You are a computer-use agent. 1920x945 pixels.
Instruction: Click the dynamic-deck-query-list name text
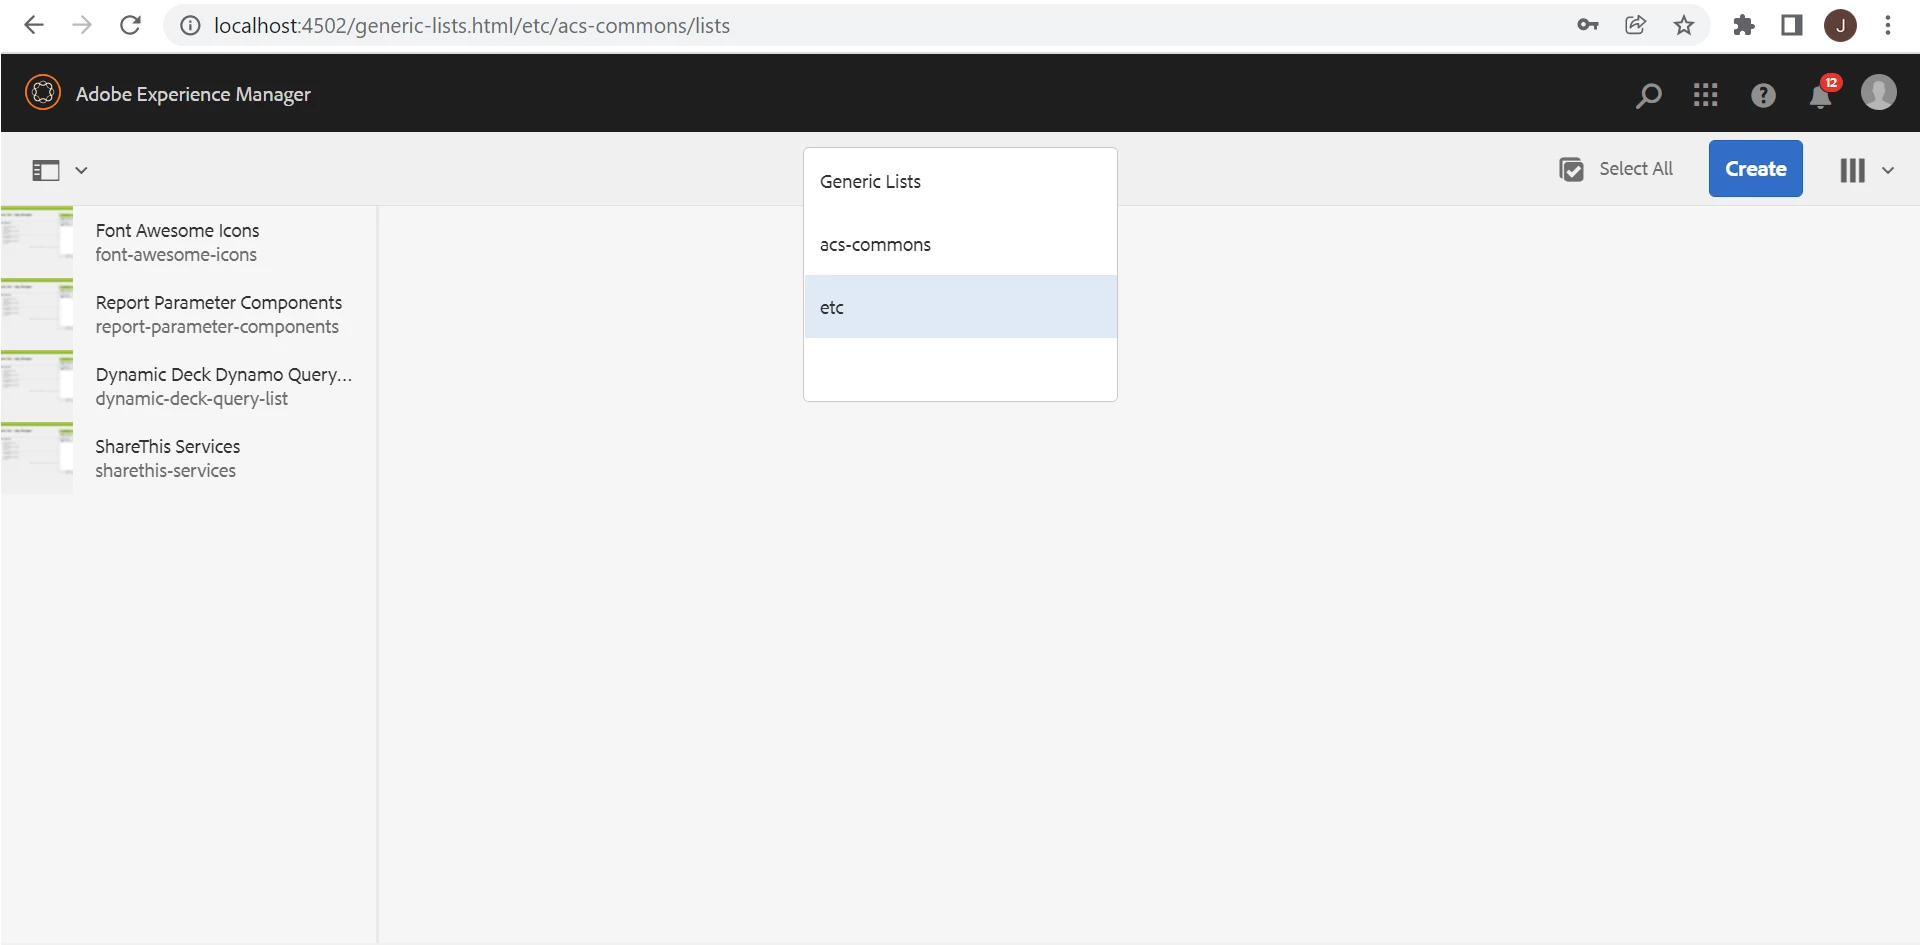[x=192, y=399]
